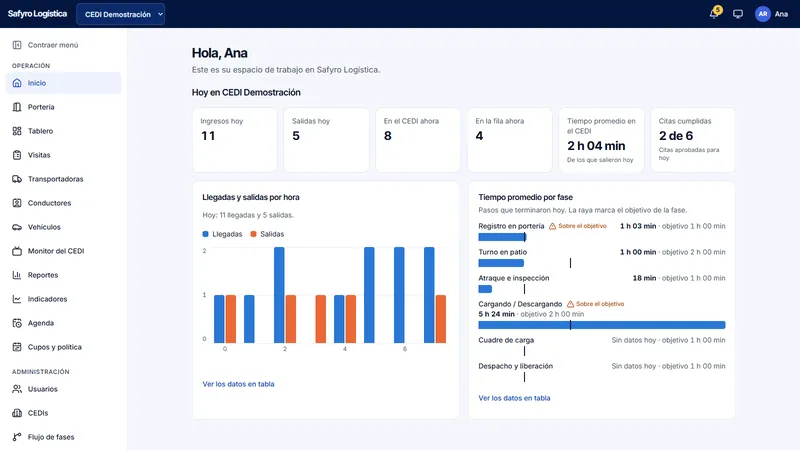800x450 pixels.
Task: Click the Salidas hoy card
Action: point(327,140)
